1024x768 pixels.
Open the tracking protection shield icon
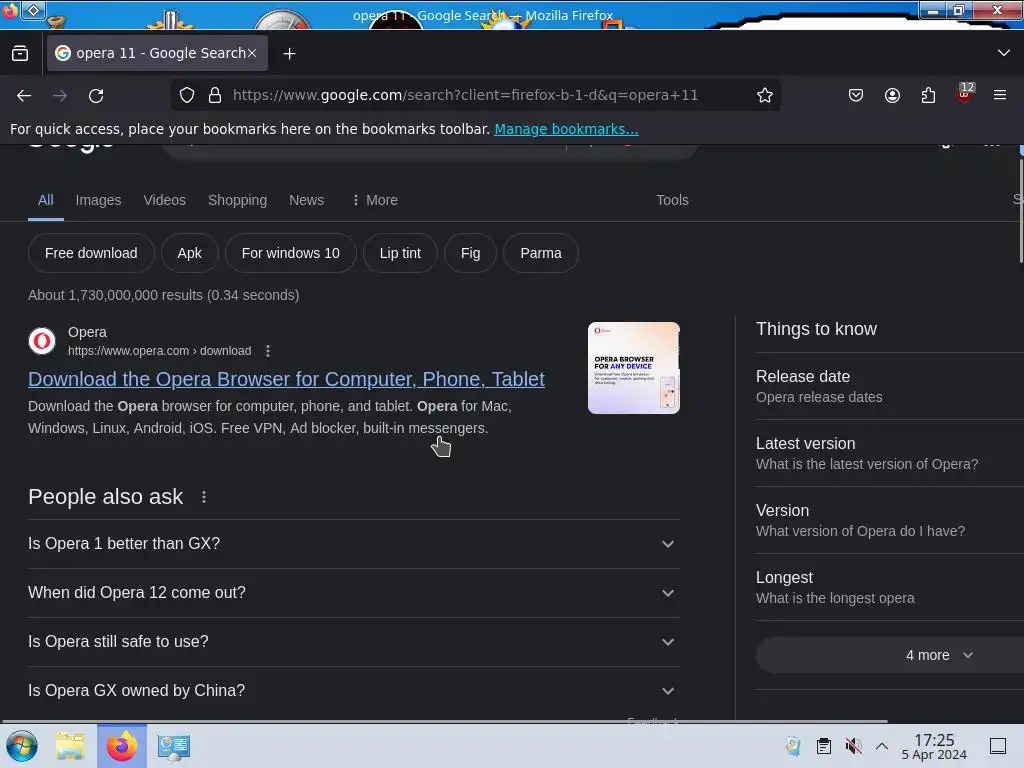[187, 95]
